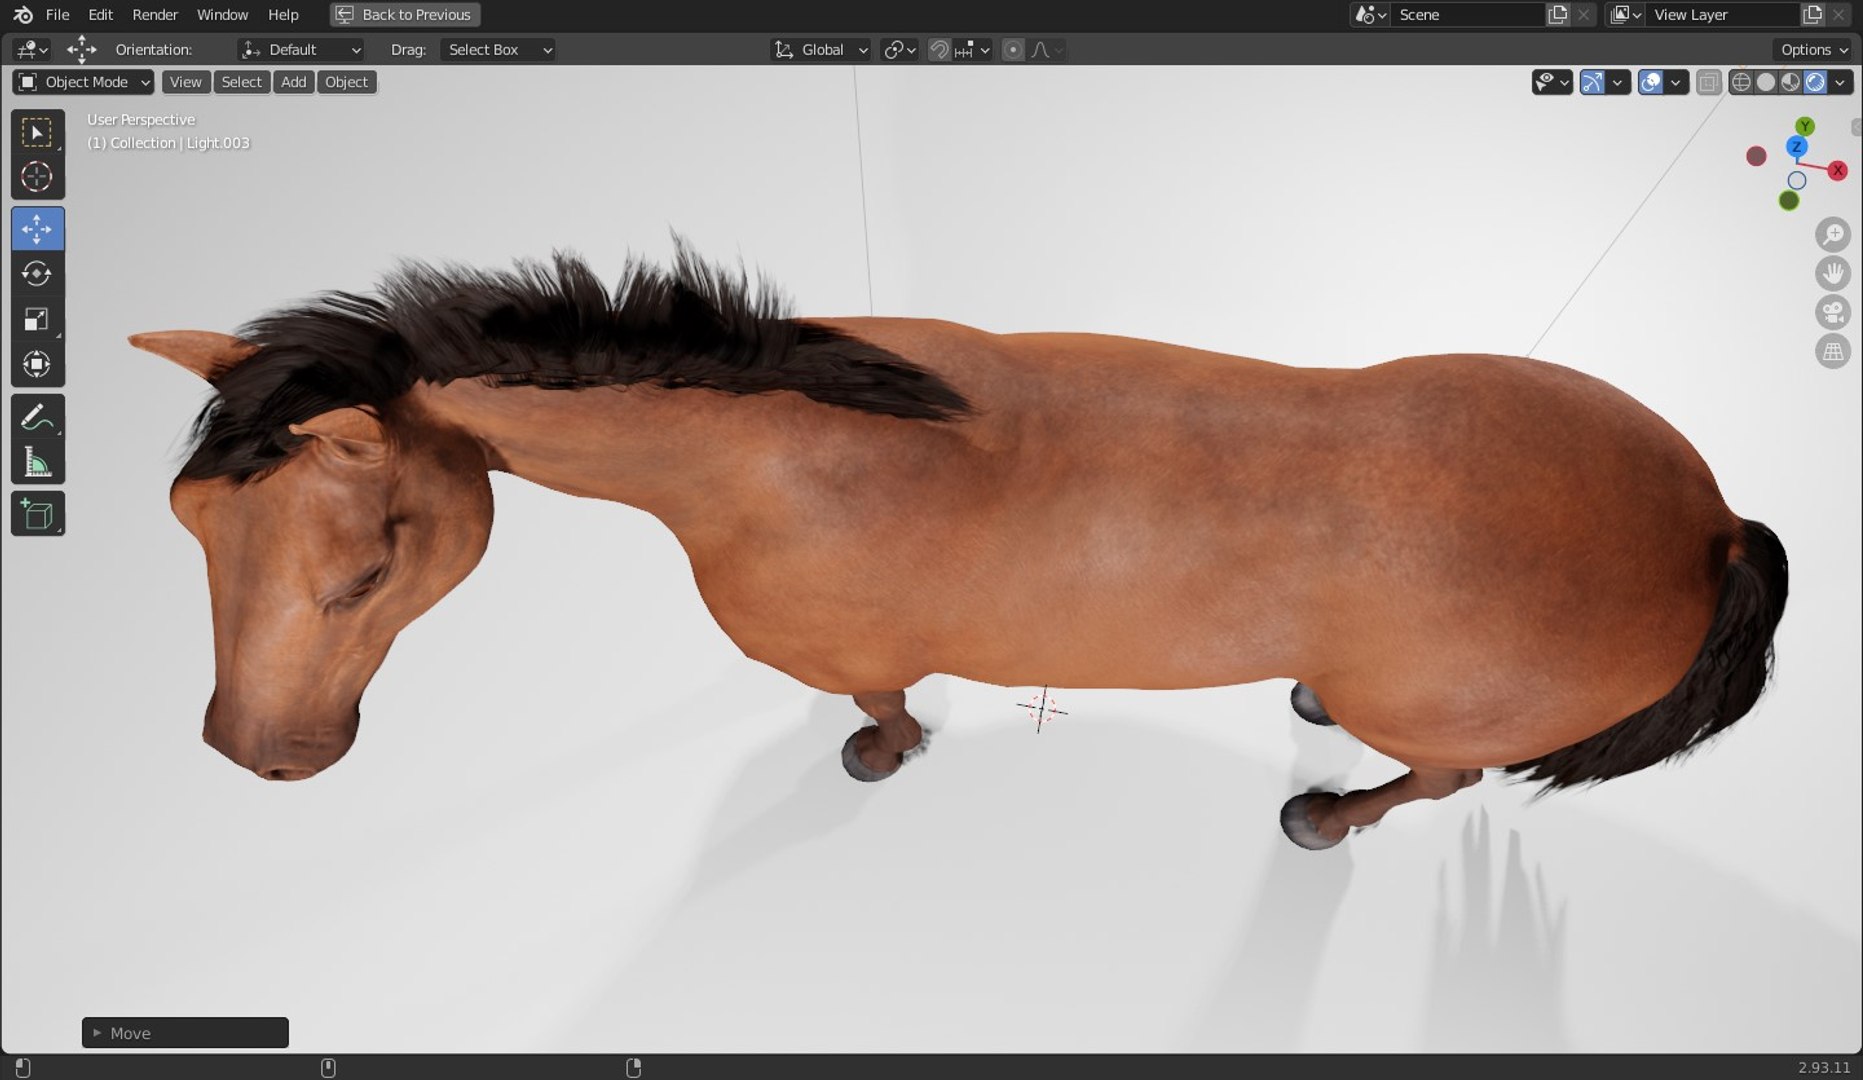
Task: Switch perspective/orthographic with grid icon
Action: [1832, 351]
